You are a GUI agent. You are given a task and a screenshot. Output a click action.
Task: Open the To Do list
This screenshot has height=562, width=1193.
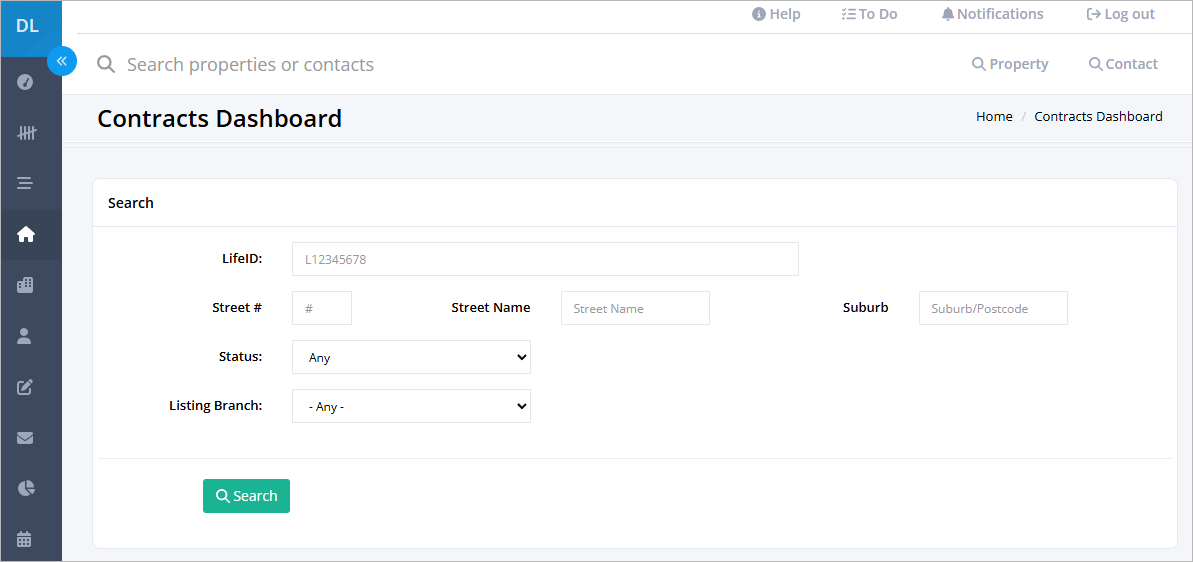[870, 14]
